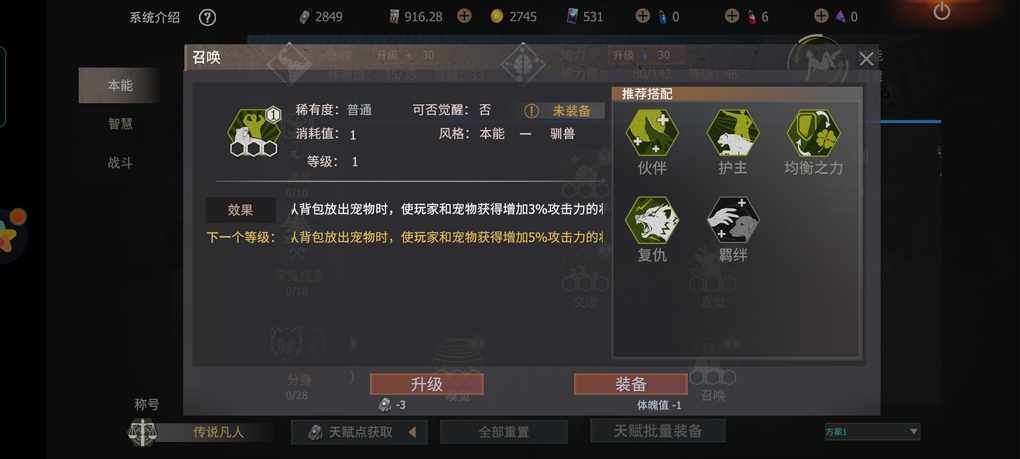Open the 方案1 scheme dropdown
This screenshot has width=1020, height=459.
pos(872,431)
